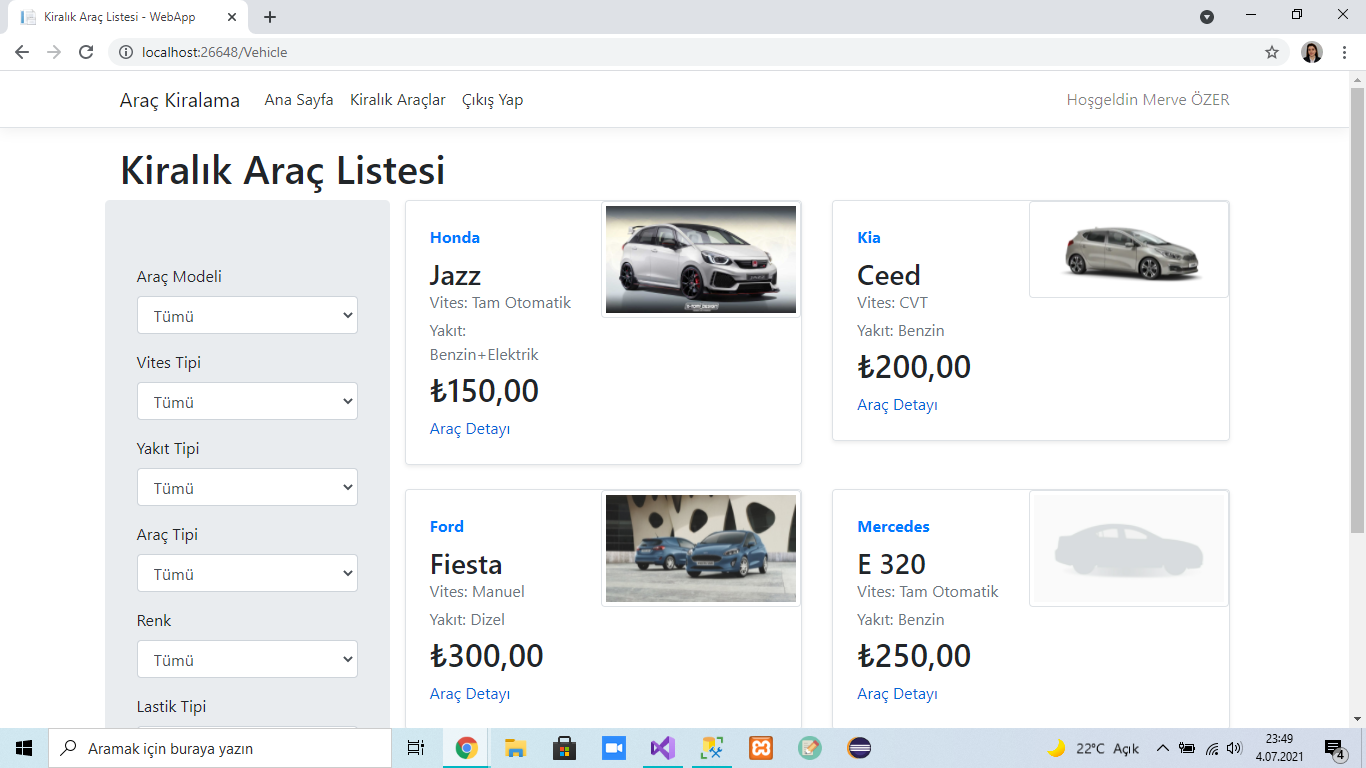Click the Ford Fiesta car photo
Image resolution: width=1366 pixels, height=768 pixels.
(x=700, y=548)
